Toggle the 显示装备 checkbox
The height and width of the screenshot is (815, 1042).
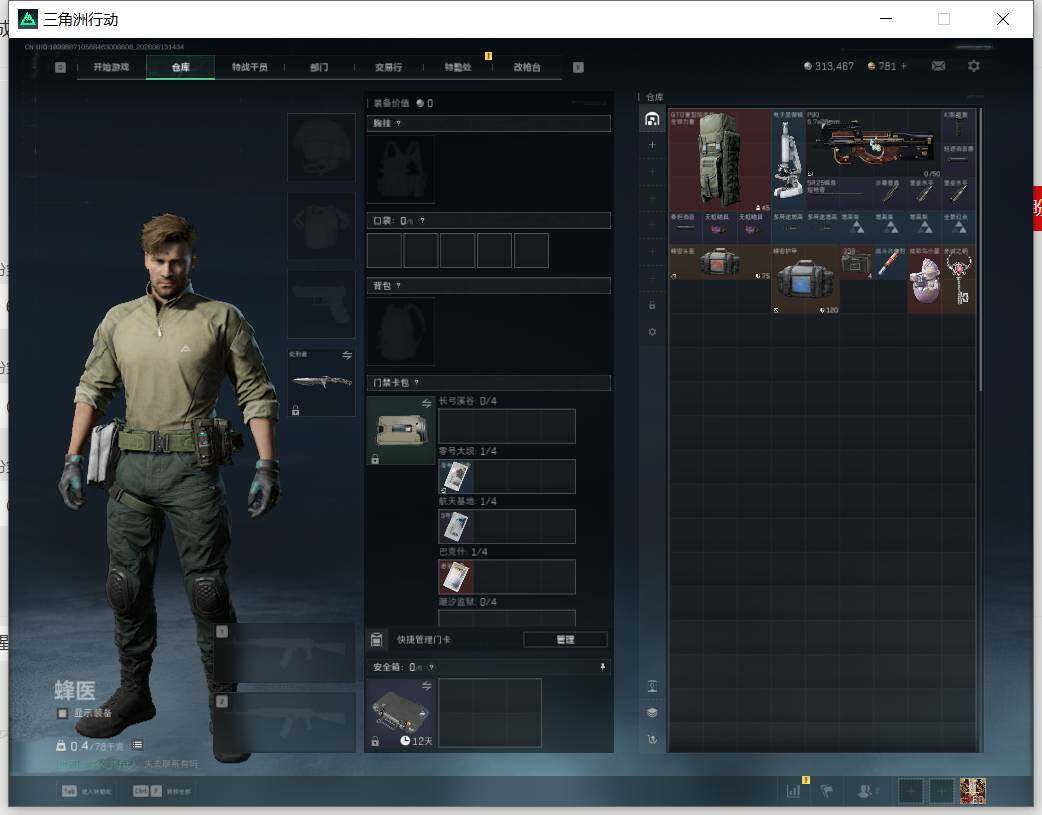62,713
